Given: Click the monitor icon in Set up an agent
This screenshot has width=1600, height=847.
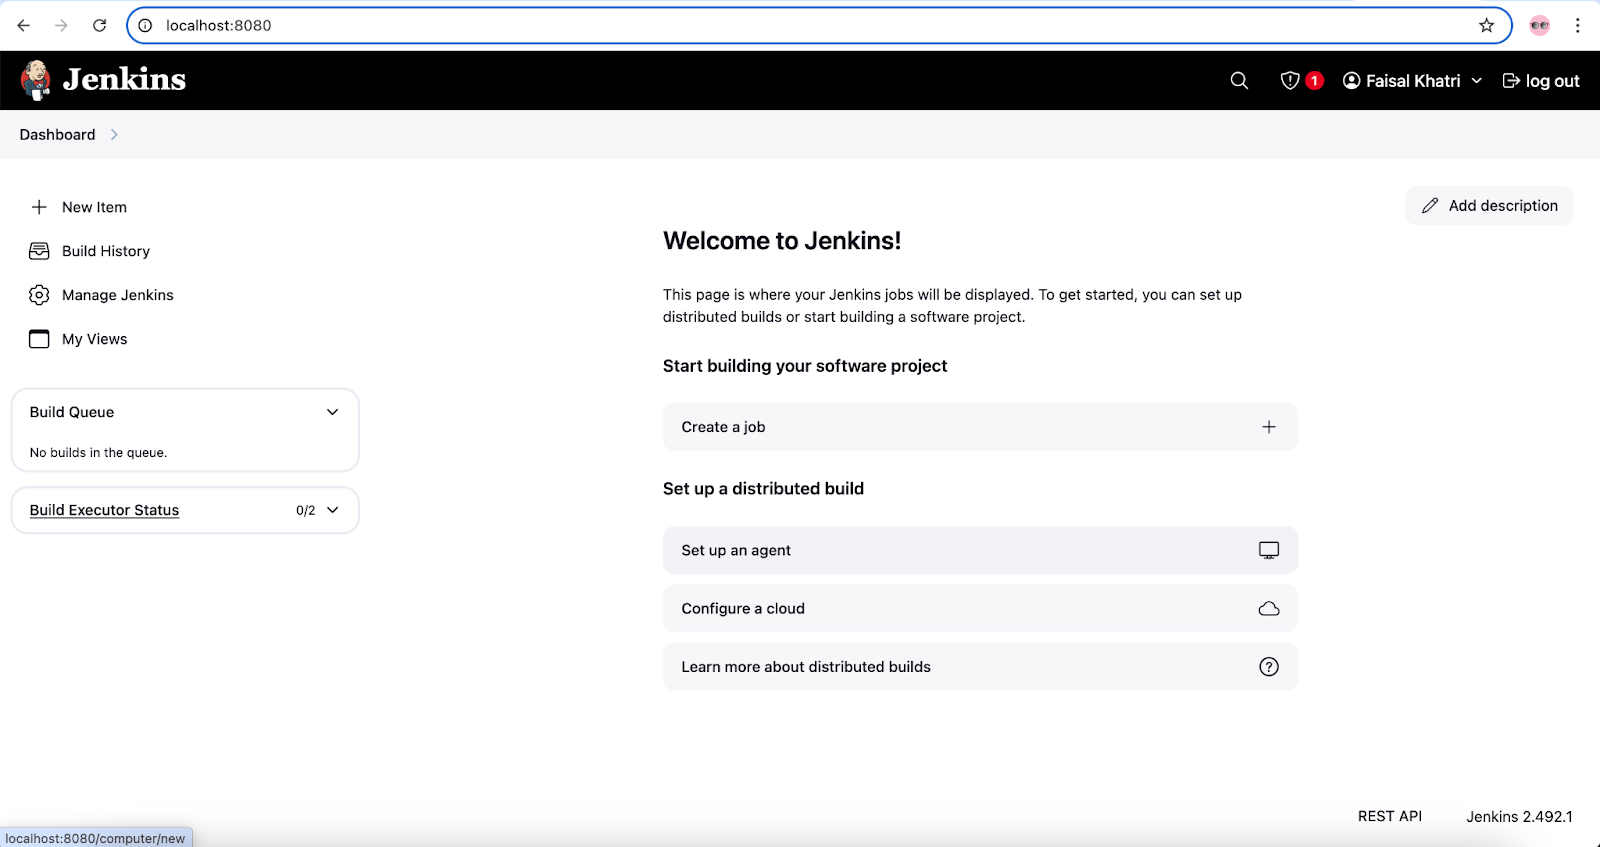Looking at the screenshot, I should tap(1269, 550).
